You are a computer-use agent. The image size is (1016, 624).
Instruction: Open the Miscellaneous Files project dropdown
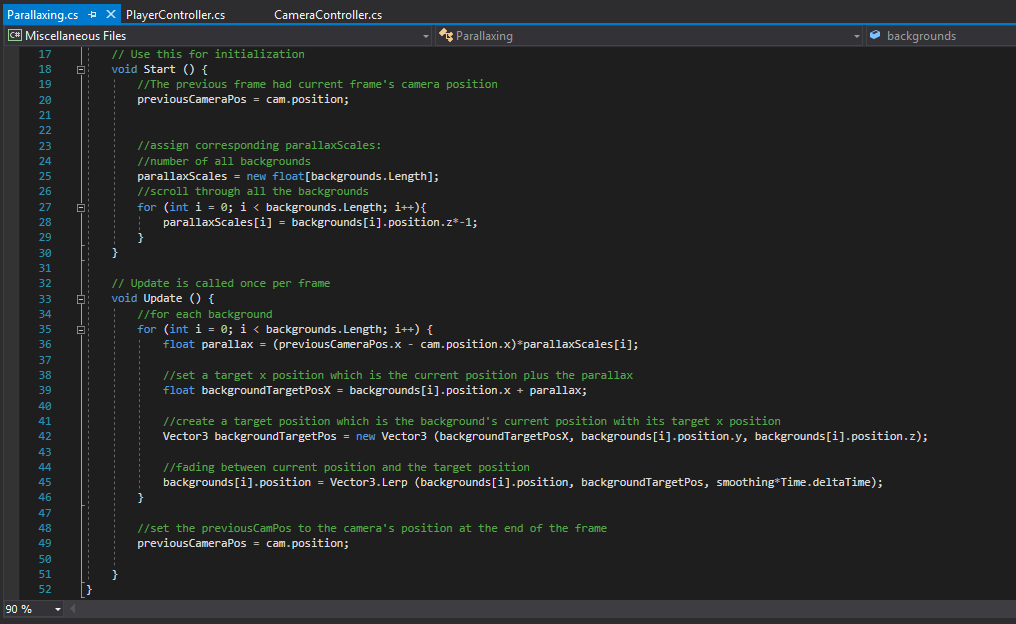[425, 36]
